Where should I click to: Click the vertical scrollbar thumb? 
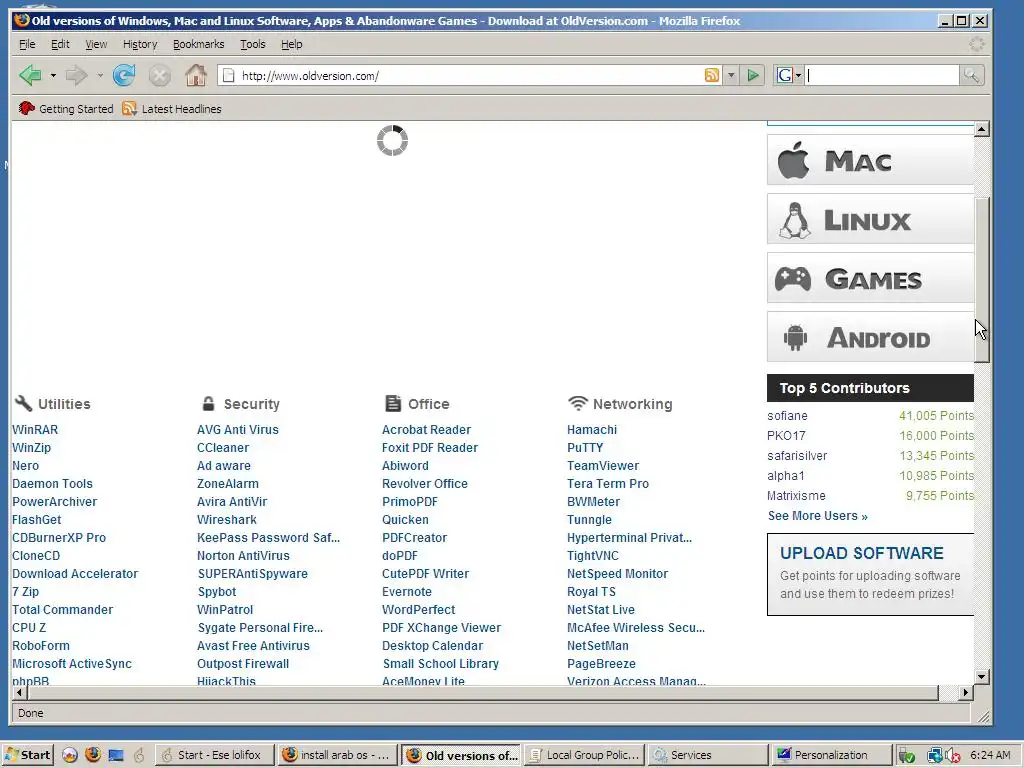(x=982, y=280)
